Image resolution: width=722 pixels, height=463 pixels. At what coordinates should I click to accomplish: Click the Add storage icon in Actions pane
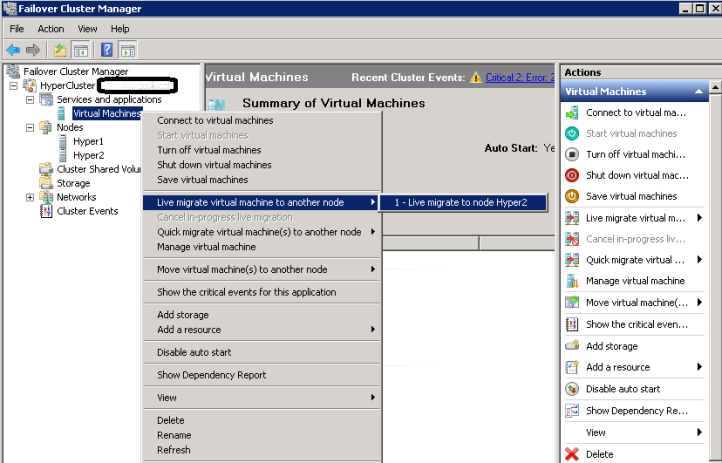572,346
